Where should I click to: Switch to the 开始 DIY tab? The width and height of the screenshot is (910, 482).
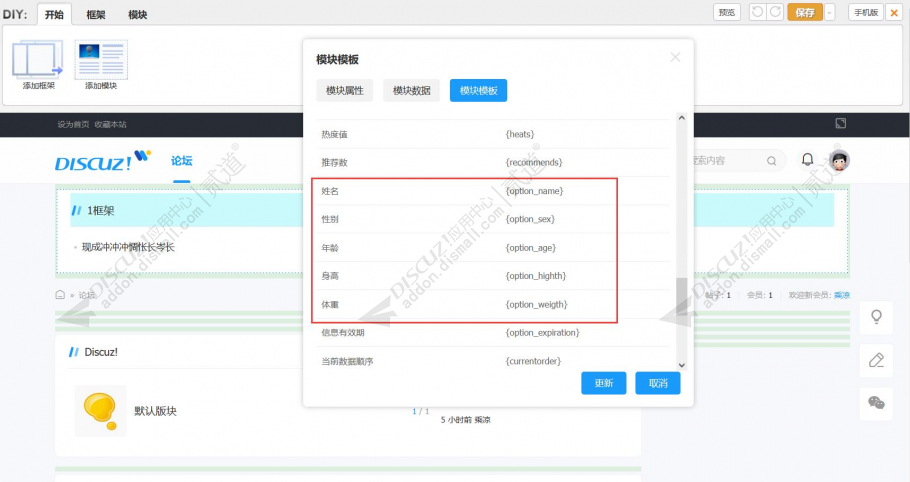coord(55,15)
